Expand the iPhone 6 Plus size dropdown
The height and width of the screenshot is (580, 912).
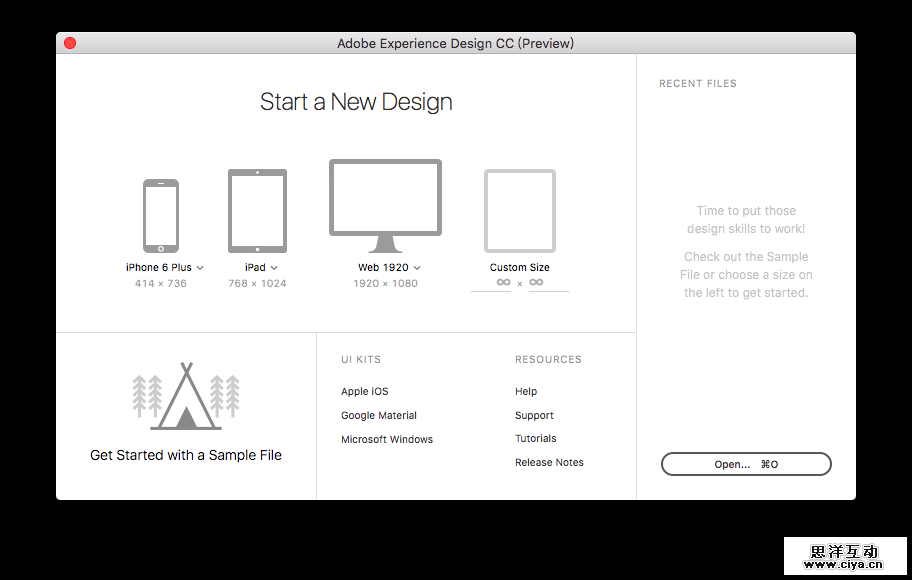coord(200,268)
